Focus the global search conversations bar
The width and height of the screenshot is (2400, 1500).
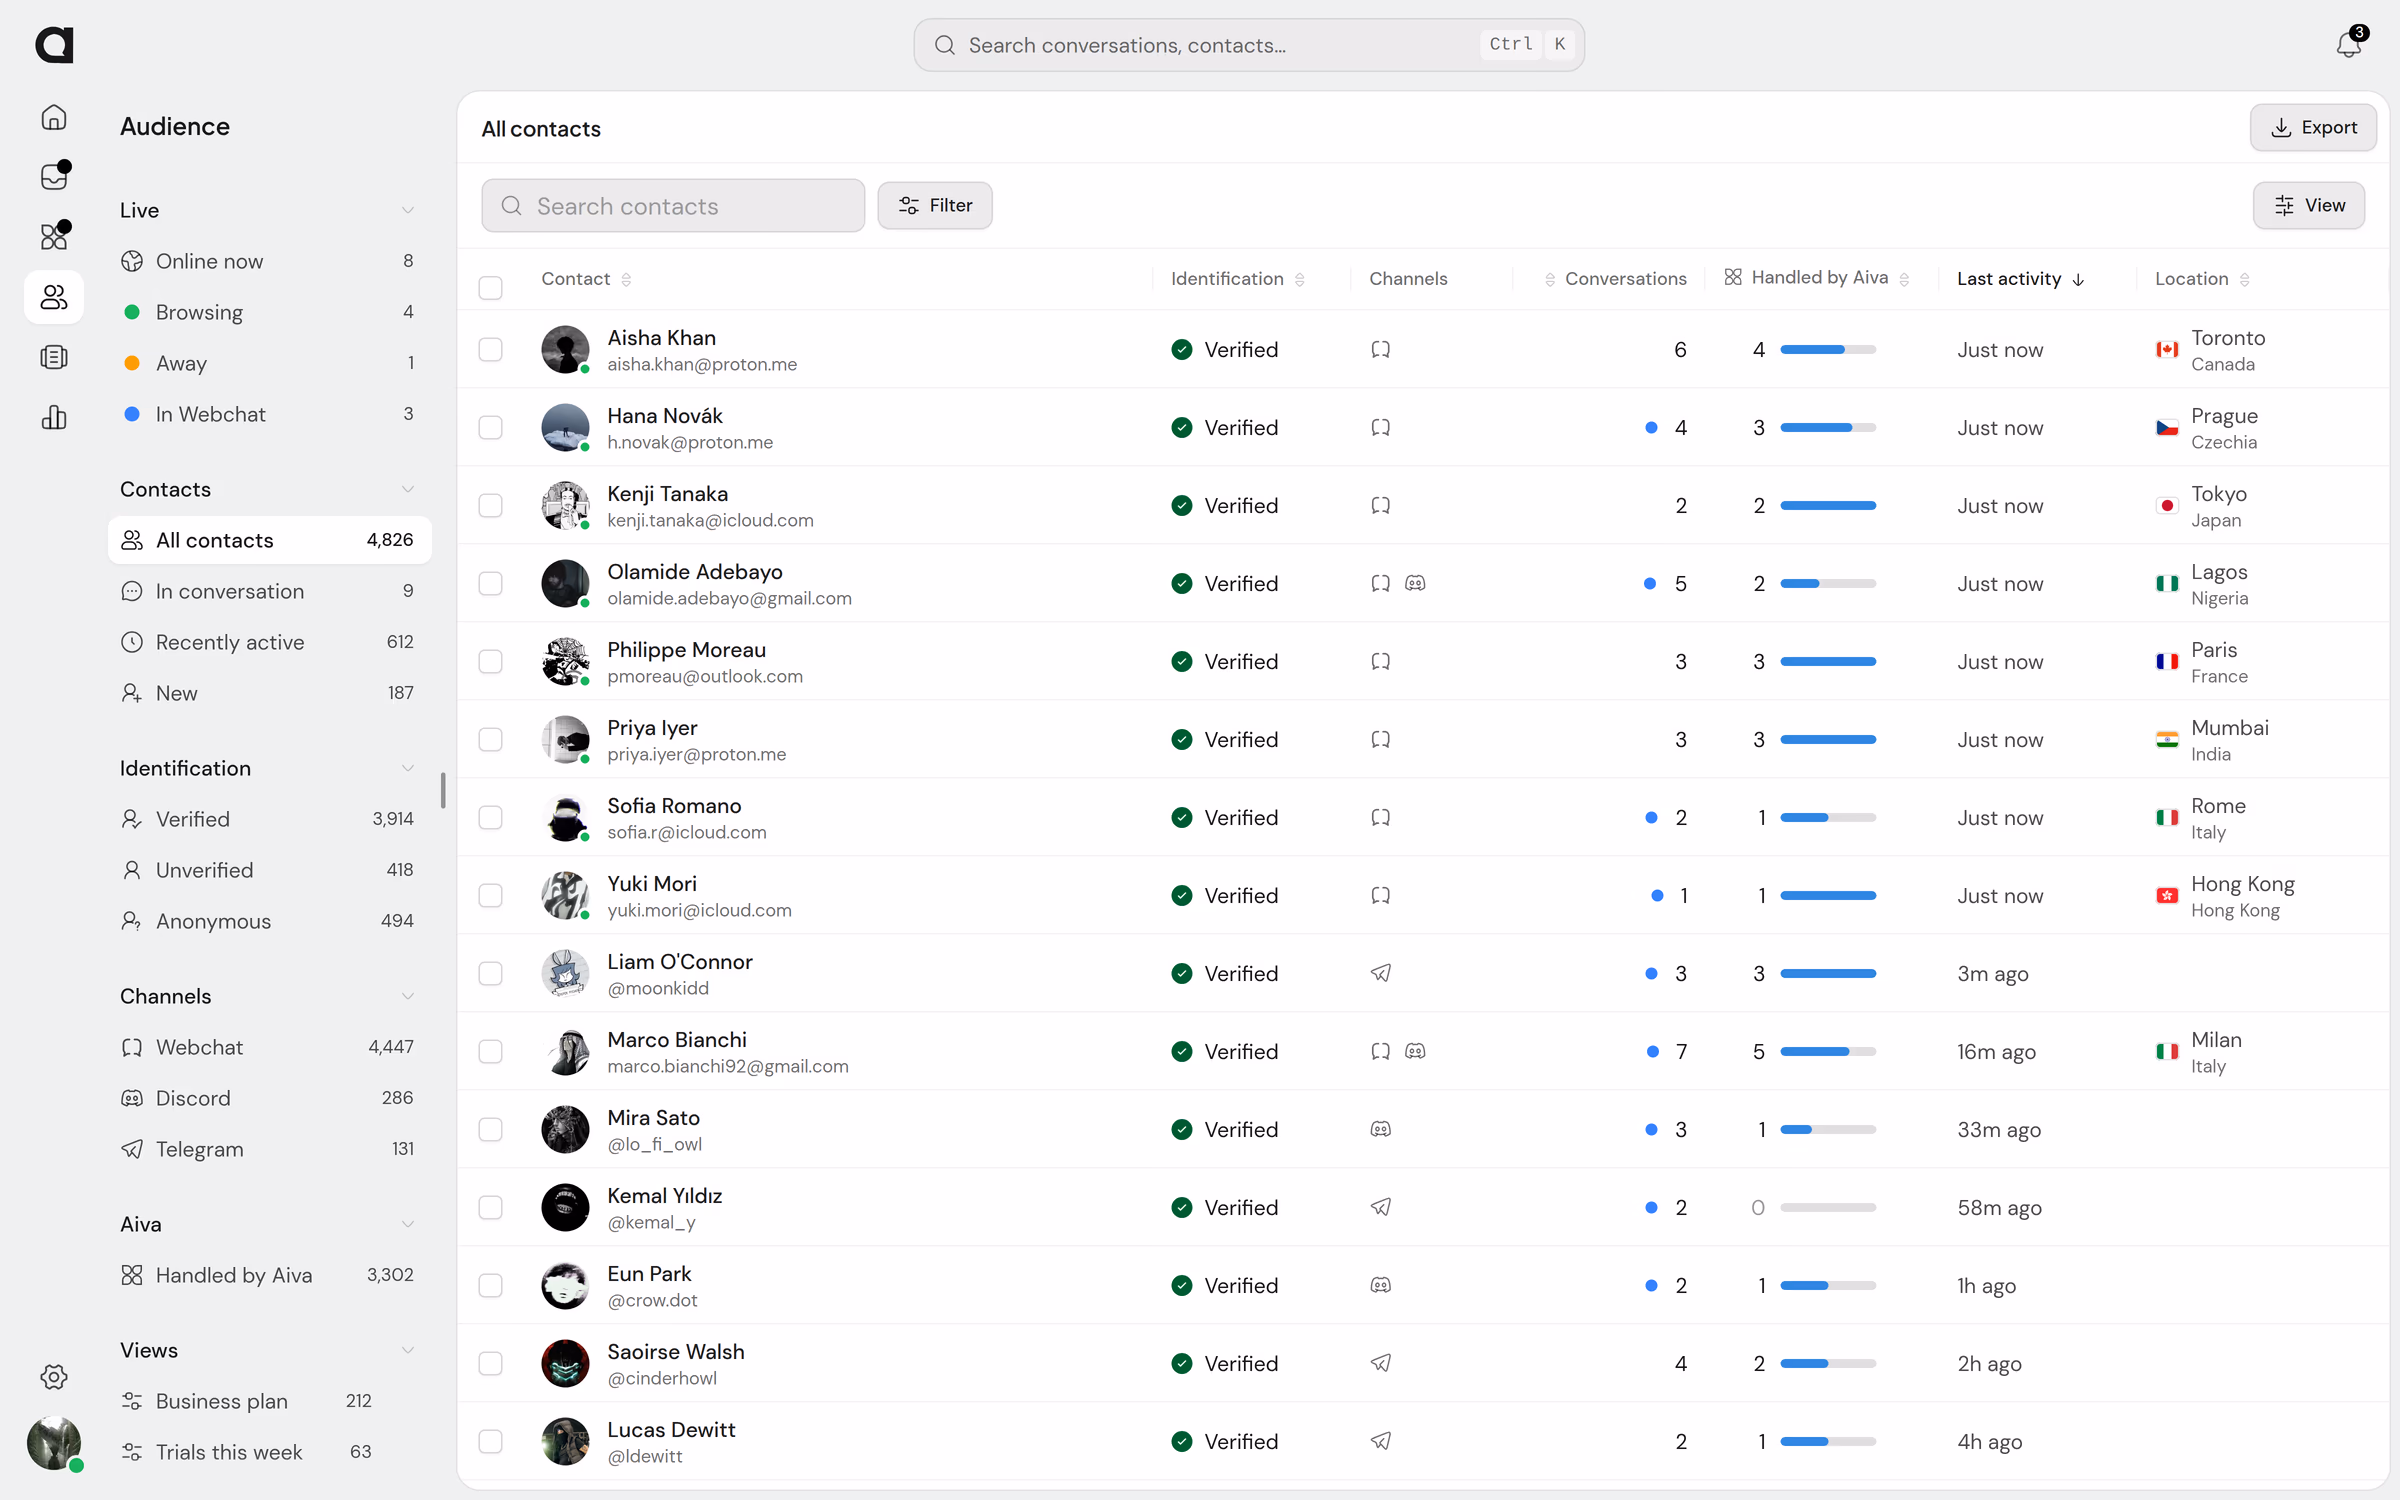click(1249, 45)
